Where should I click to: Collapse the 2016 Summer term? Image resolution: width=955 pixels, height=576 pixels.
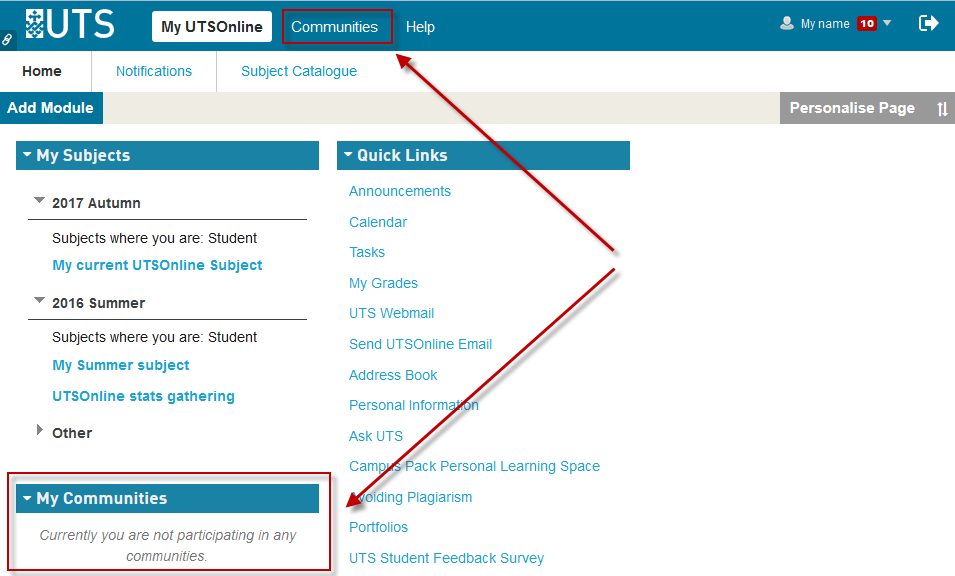(x=40, y=301)
